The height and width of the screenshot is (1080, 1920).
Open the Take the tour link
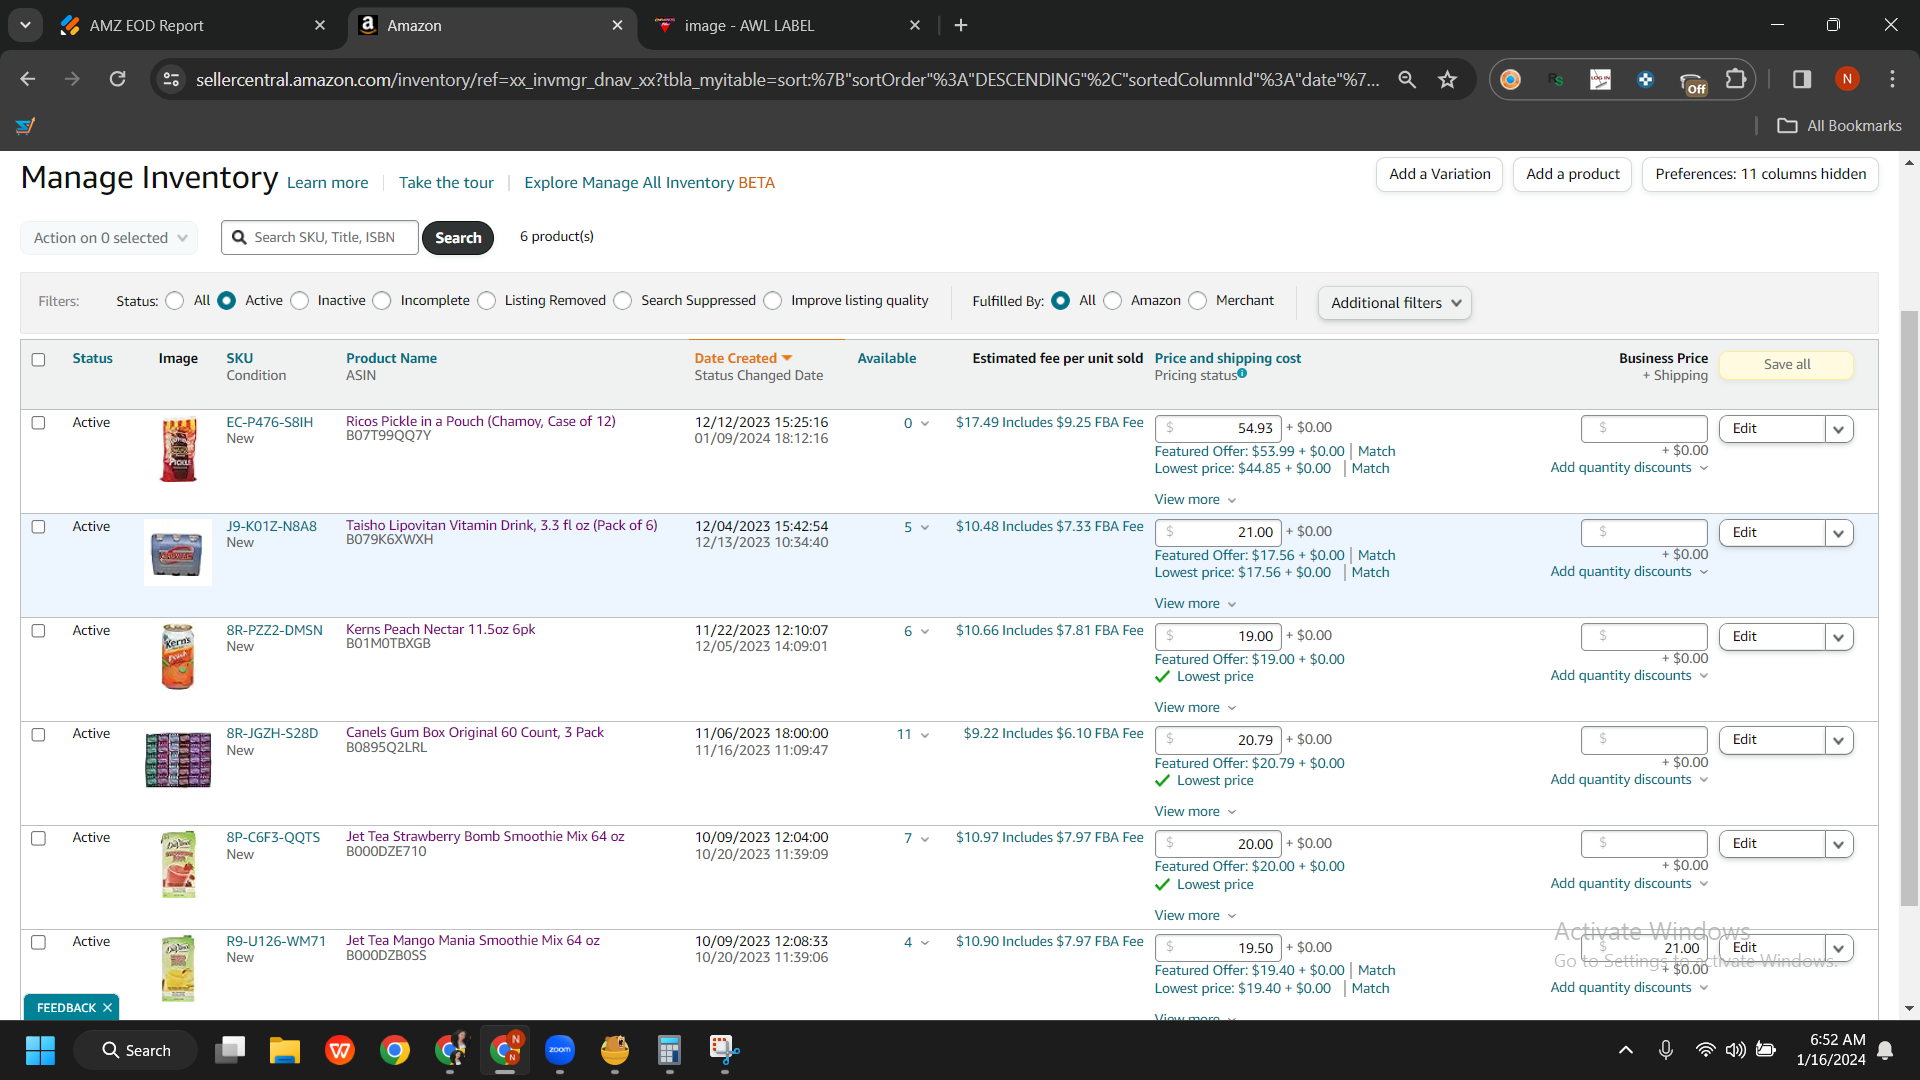[446, 183]
